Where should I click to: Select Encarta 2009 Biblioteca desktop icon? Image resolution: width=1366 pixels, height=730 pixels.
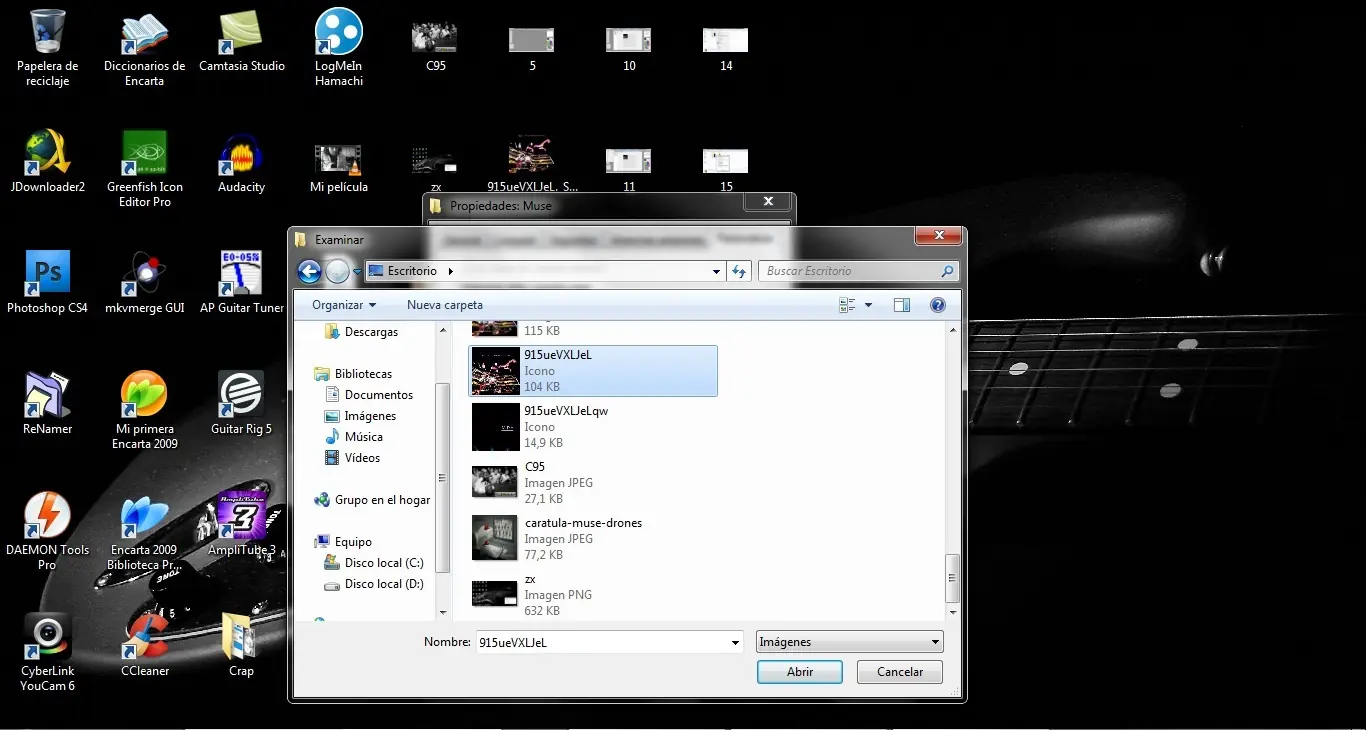[144, 531]
